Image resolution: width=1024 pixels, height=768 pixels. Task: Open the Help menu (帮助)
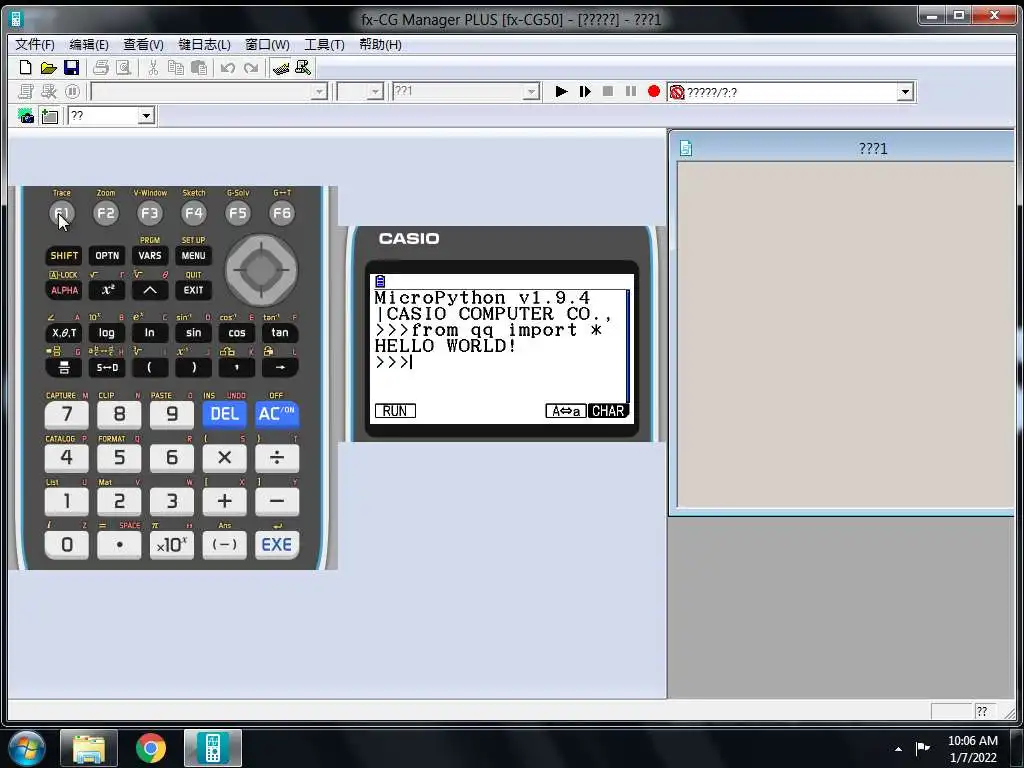coord(380,44)
